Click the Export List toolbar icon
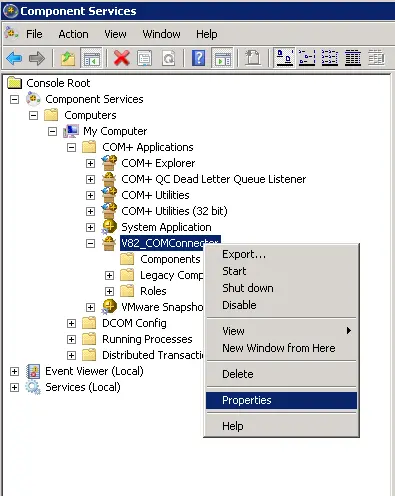Viewport: 395px width, 496px height. click(253, 58)
